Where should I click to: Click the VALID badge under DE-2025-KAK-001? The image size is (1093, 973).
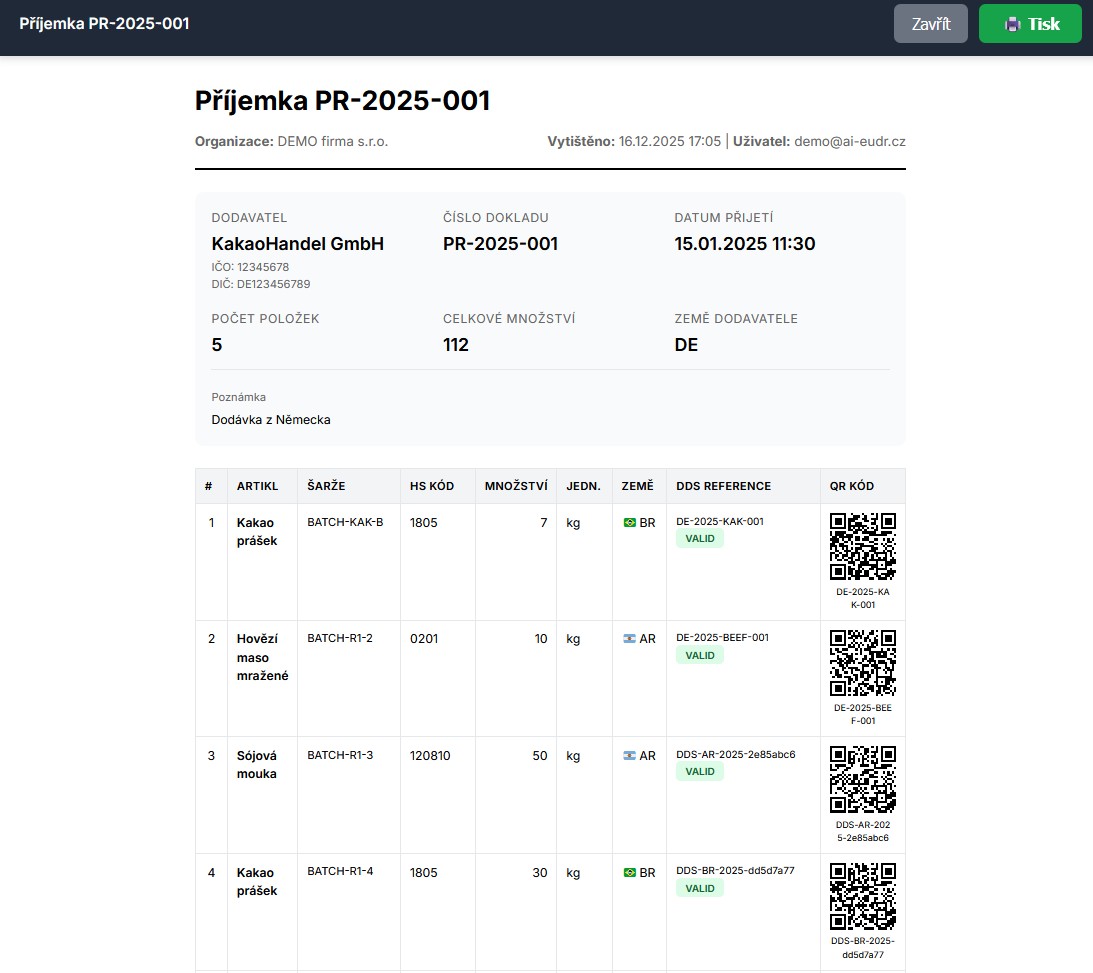point(700,539)
